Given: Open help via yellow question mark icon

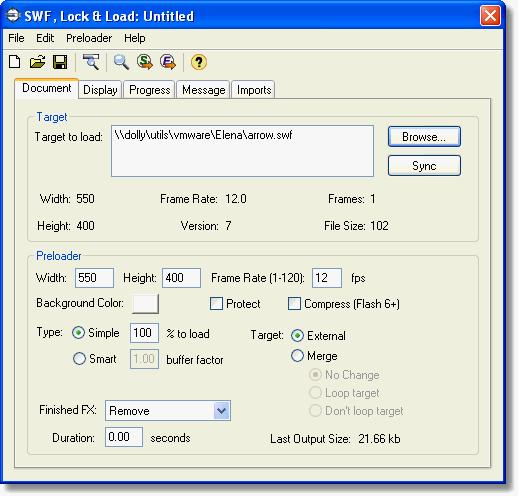Looking at the screenshot, I should point(199,62).
